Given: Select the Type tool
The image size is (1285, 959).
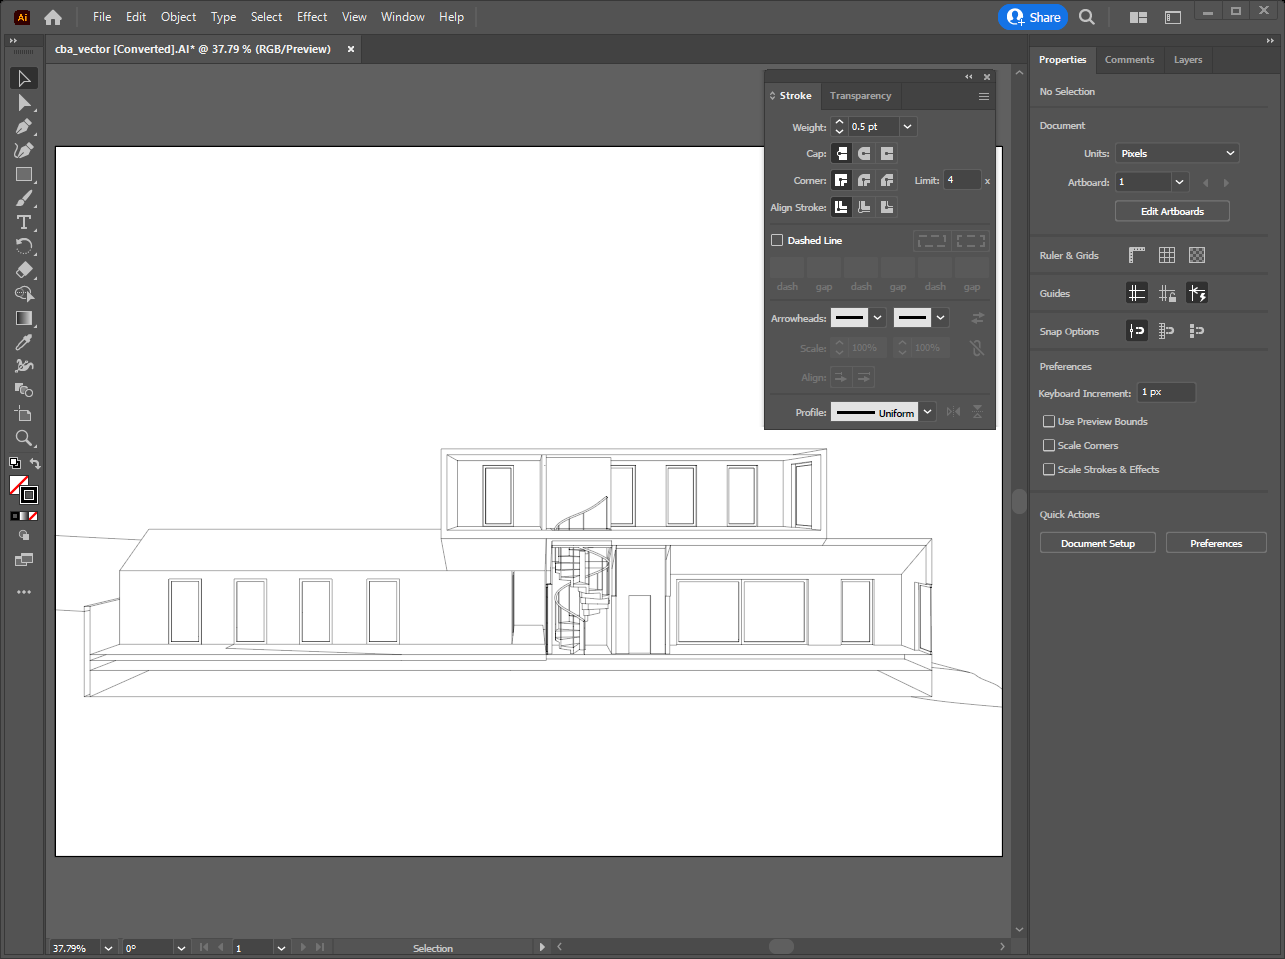Looking at the screenshot, I should pyautogui.click(x=24, y=222).
